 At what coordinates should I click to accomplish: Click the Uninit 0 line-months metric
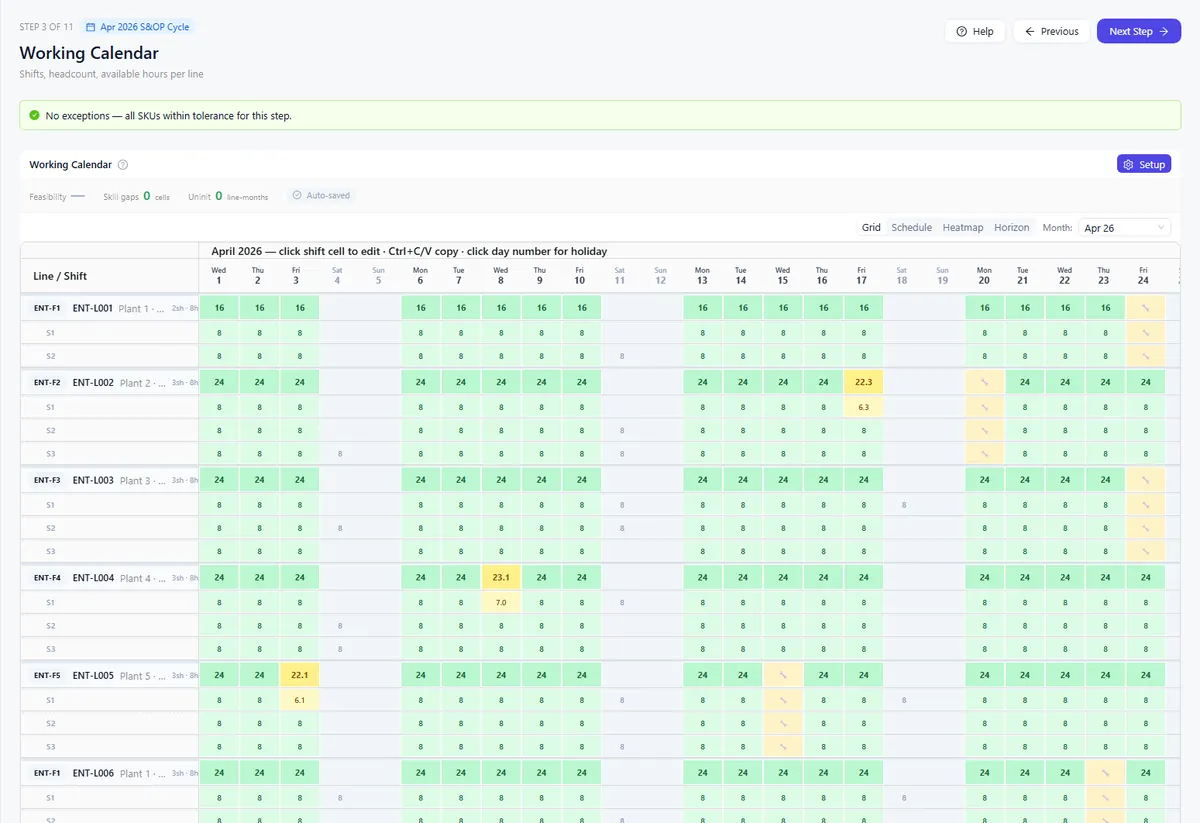pos(228,197)
